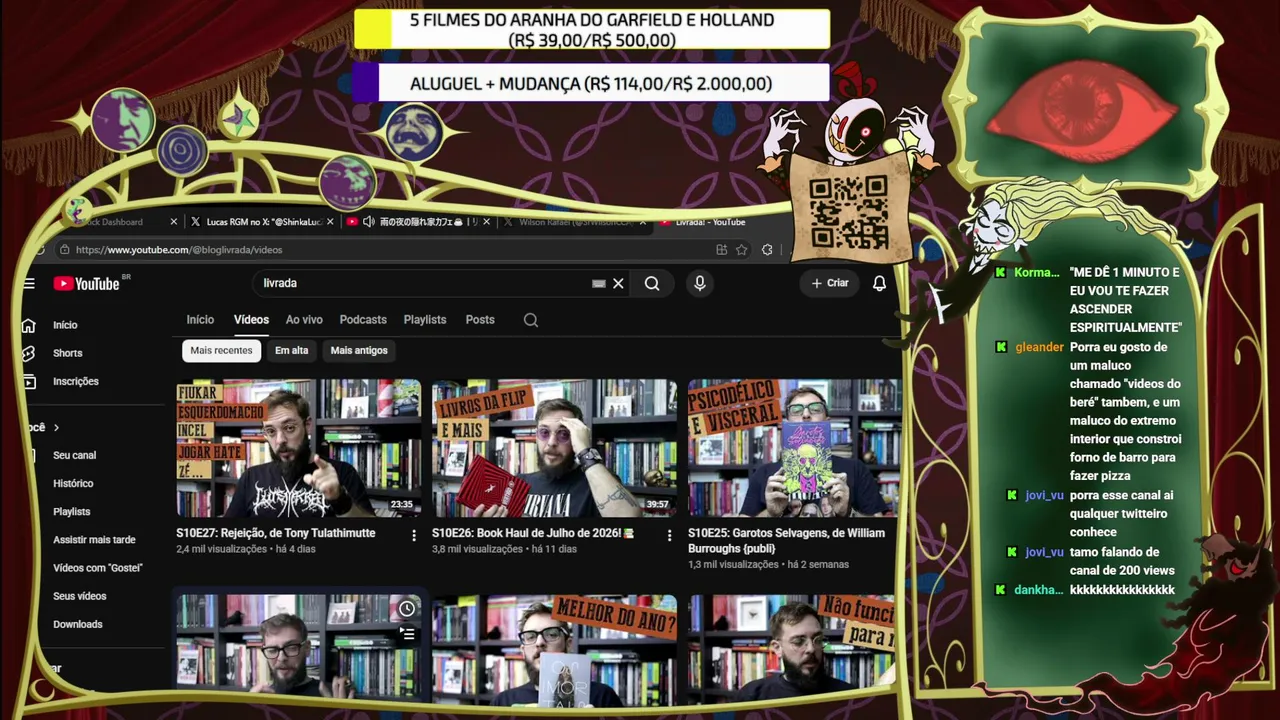The height and width of the screenshot is (720, 1280).
Task: Search within the channel using magnifier icon
Action: coord(531,320)
